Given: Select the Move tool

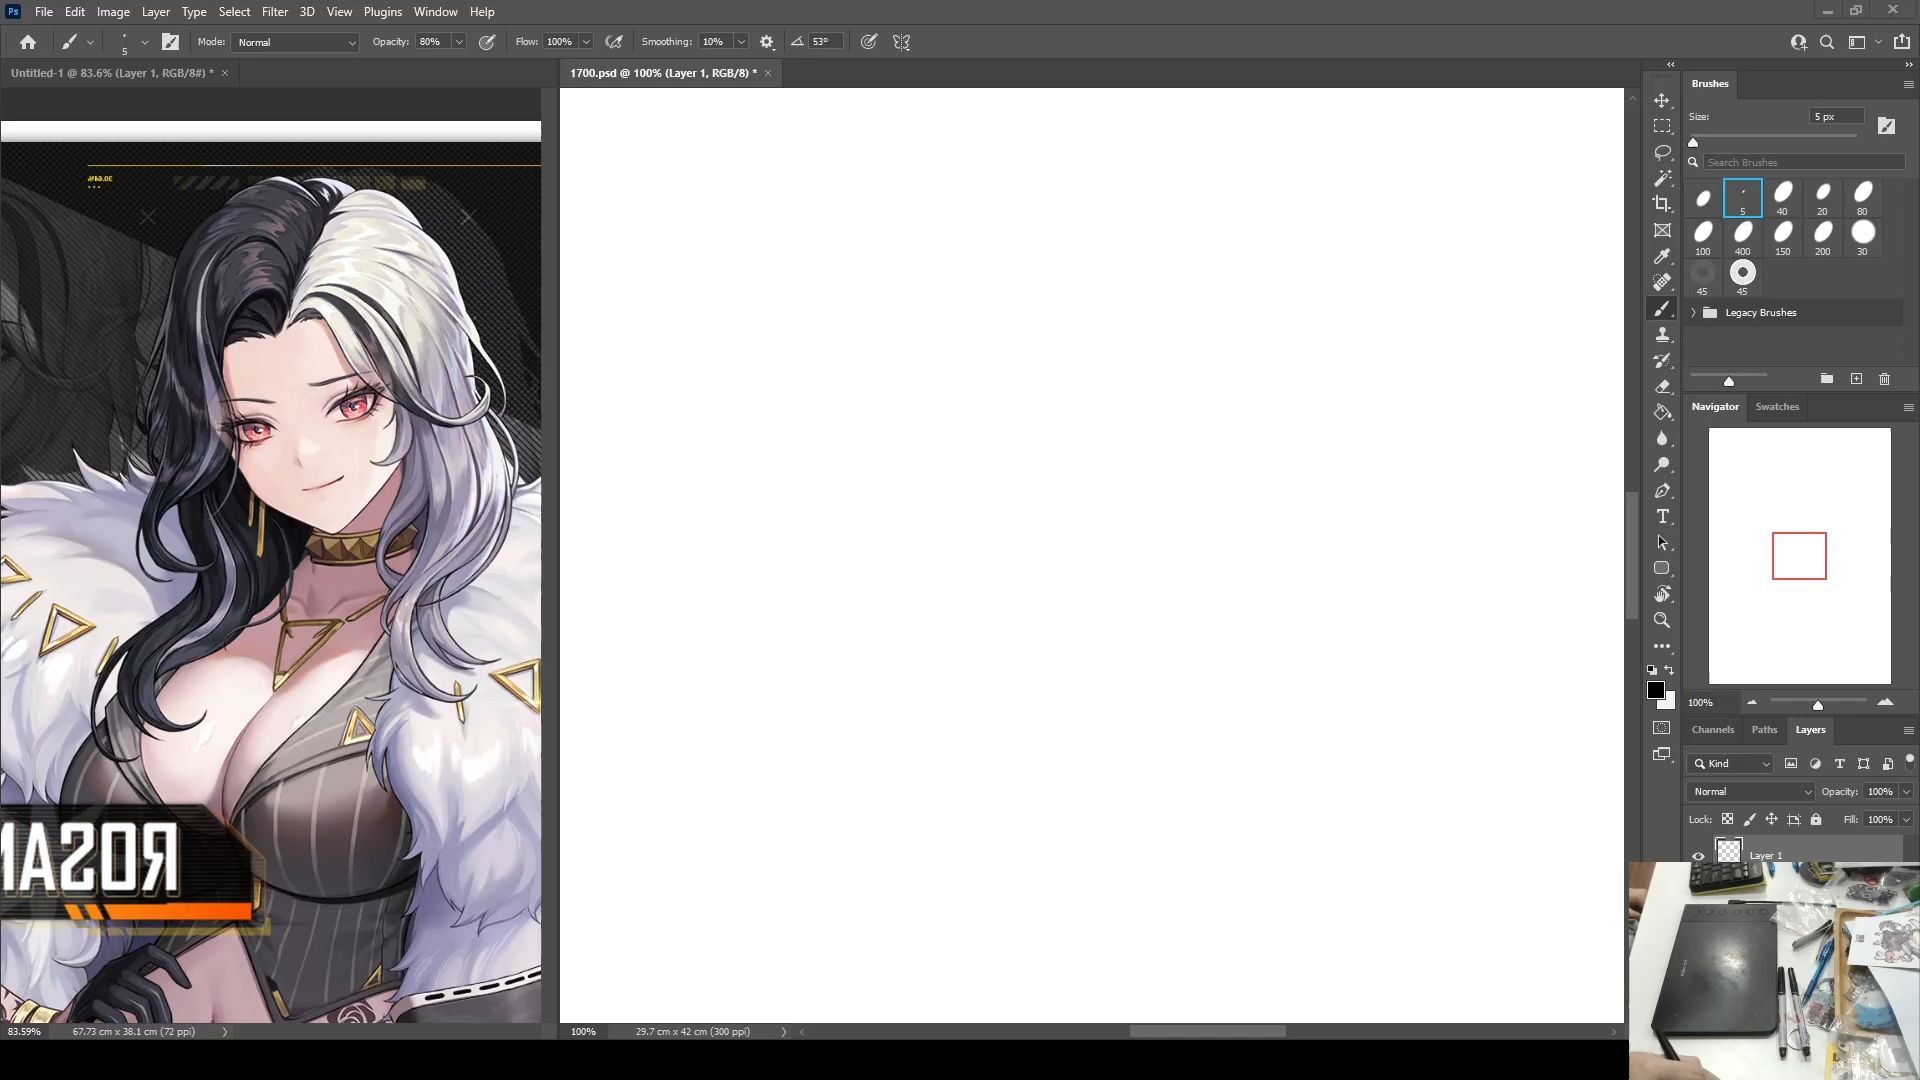Looking at the screenshot, I should click(1662, 101).
